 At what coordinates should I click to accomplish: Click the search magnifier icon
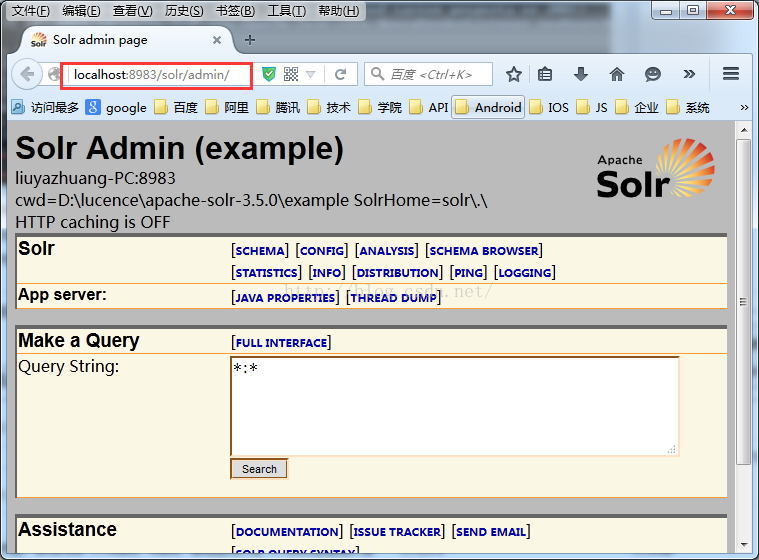(377, 74)
